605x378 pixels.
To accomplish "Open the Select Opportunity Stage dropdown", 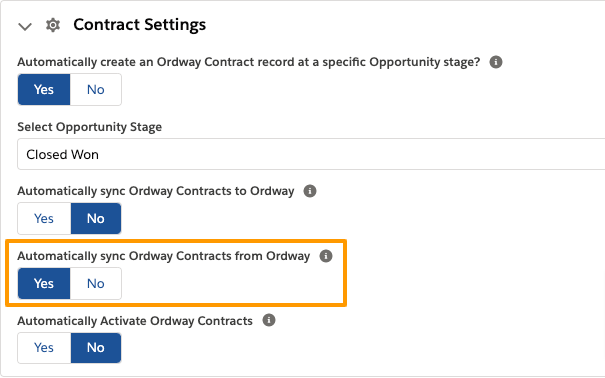I will (311, 154).
